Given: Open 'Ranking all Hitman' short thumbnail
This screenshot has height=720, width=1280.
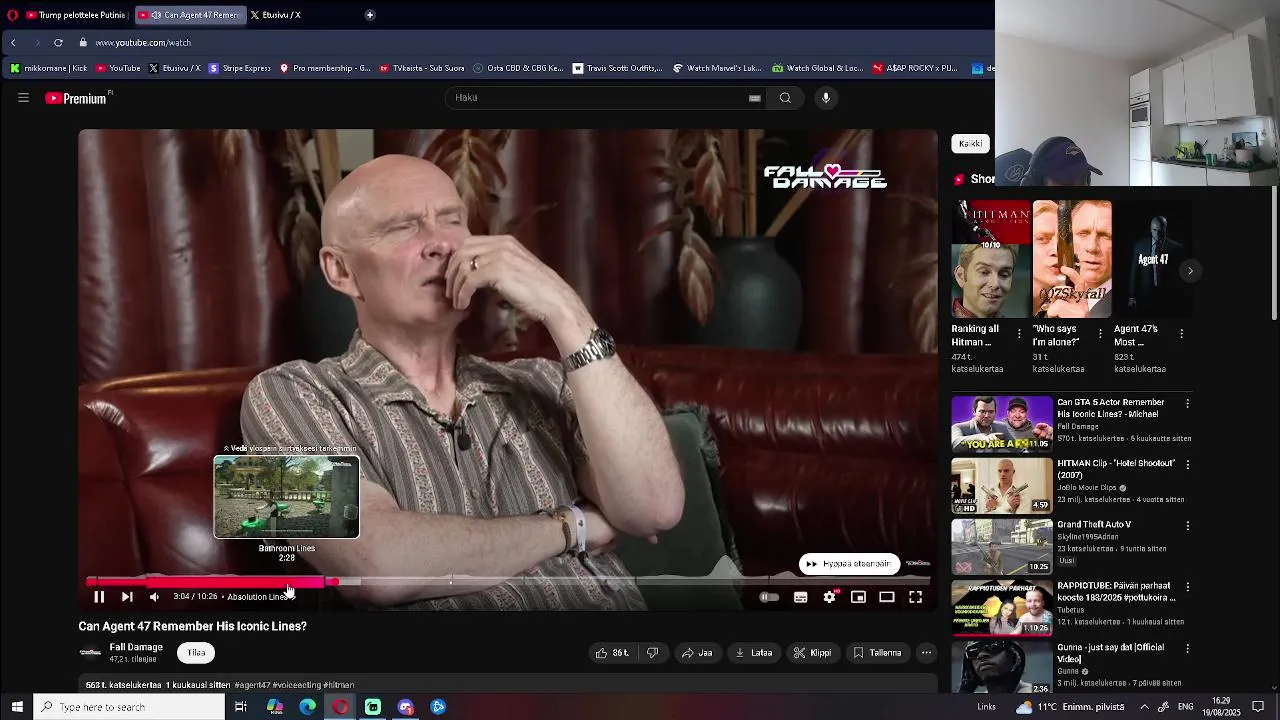Looking at the screenshot, I should coord(990,259).
